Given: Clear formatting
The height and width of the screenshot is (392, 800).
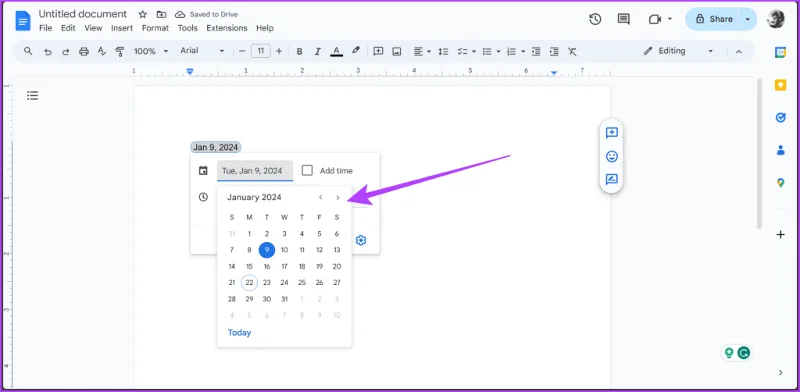Looking at the screenshot, I should [x=572, y=51].
